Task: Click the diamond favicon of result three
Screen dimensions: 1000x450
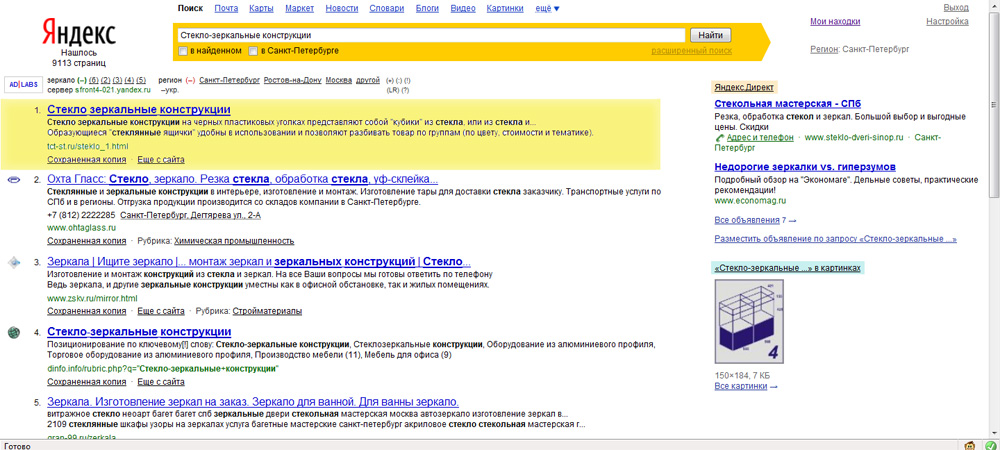Action: [13, 262]
